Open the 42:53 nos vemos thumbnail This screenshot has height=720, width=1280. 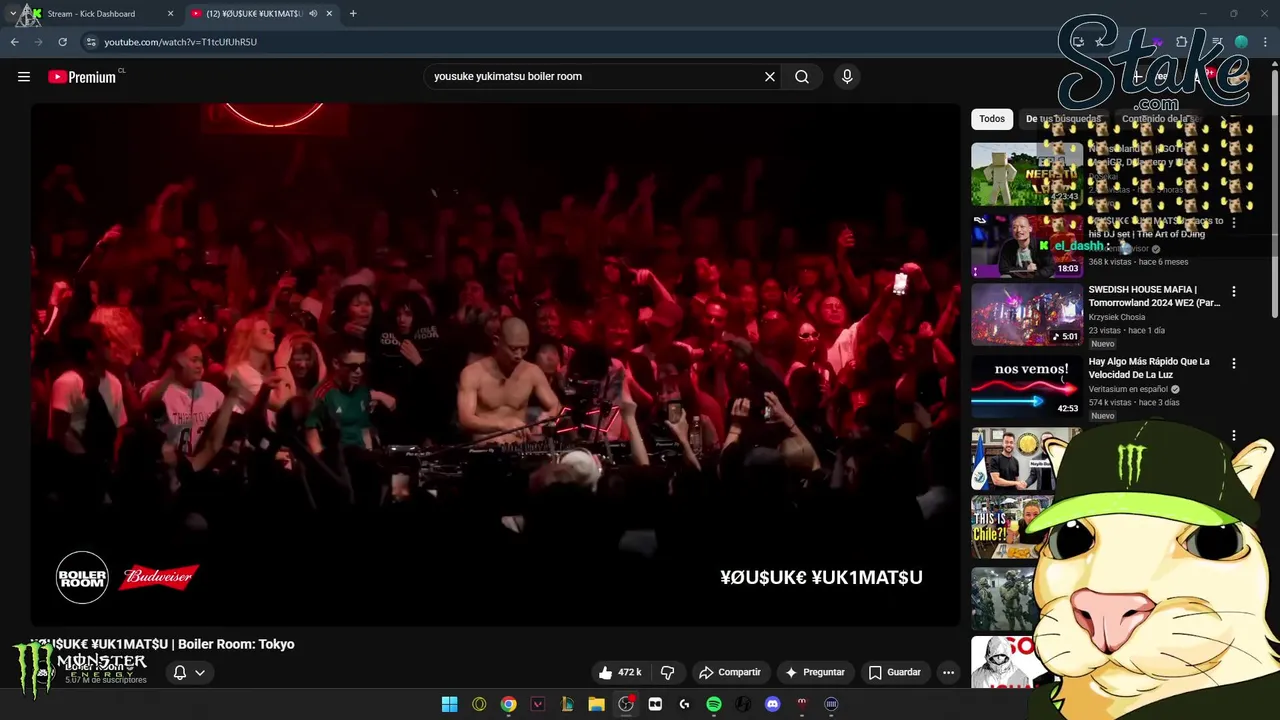[1027, 389]
